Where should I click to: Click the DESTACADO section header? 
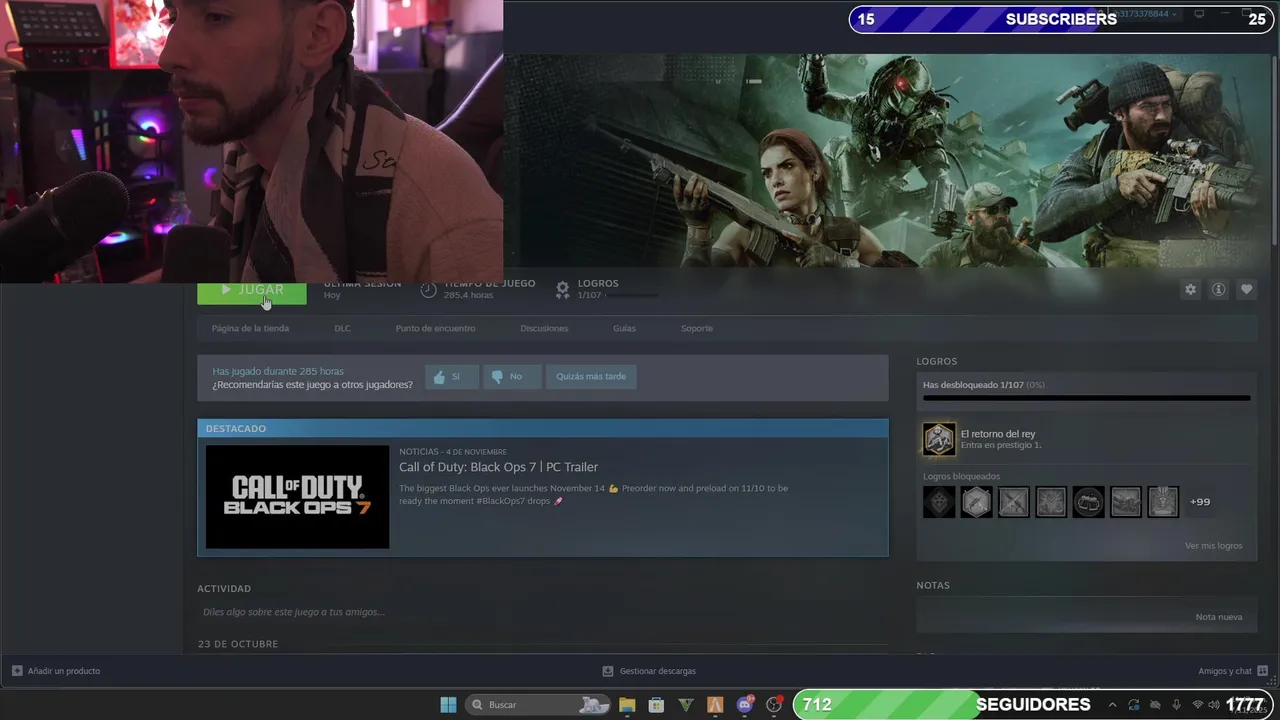236,428
